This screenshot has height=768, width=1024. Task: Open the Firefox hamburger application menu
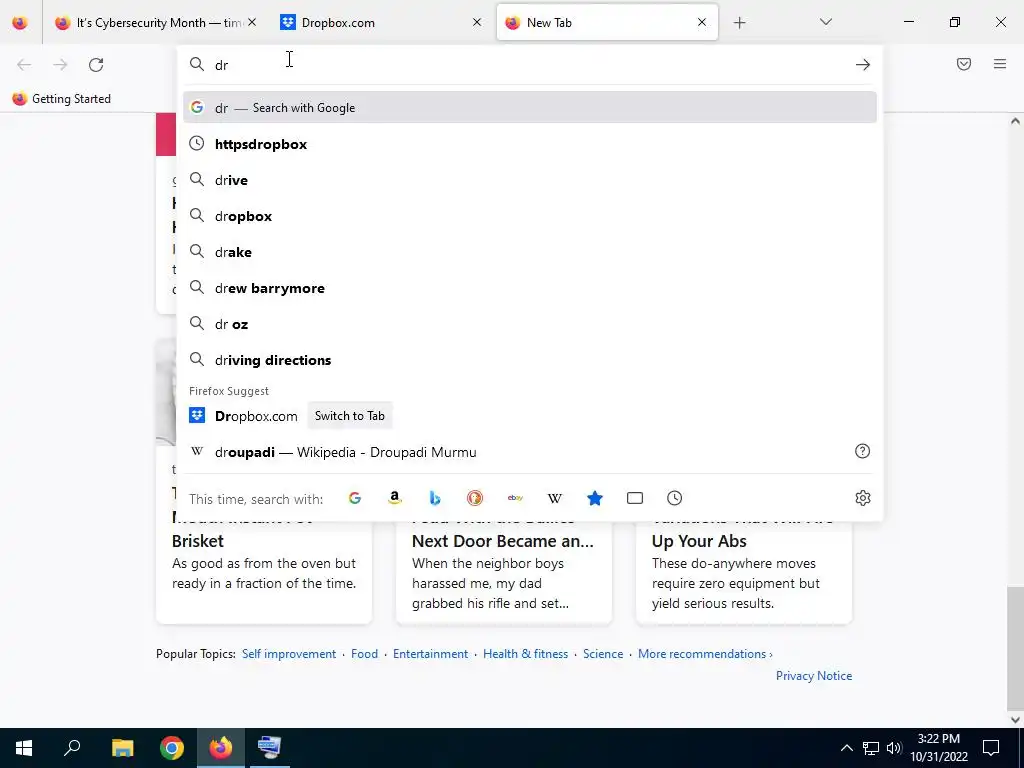(1000, 64)
